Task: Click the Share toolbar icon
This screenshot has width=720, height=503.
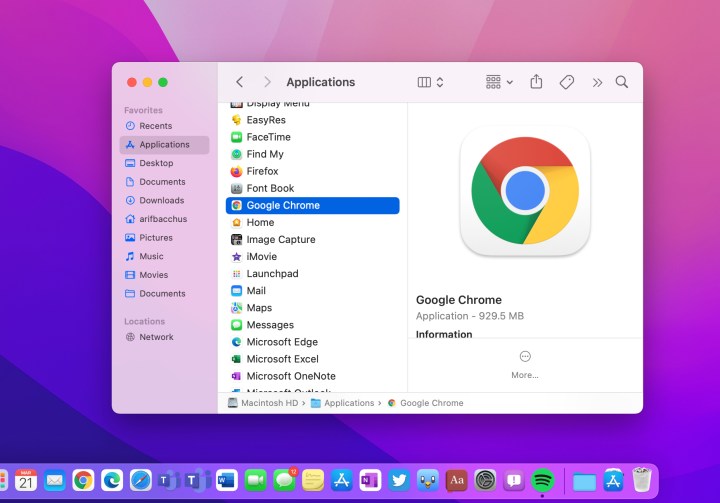Action: (536, 82)
